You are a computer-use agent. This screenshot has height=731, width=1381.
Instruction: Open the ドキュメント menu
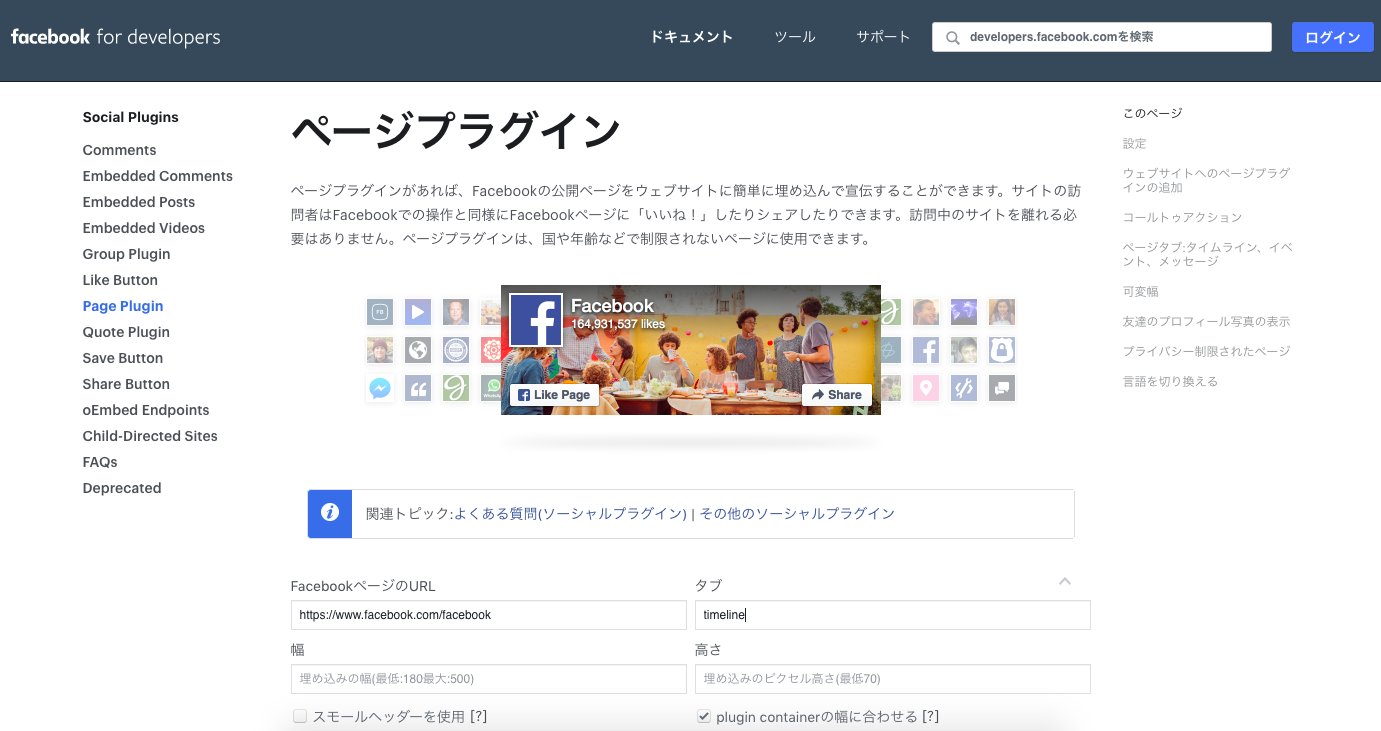(x=692, y=37)
